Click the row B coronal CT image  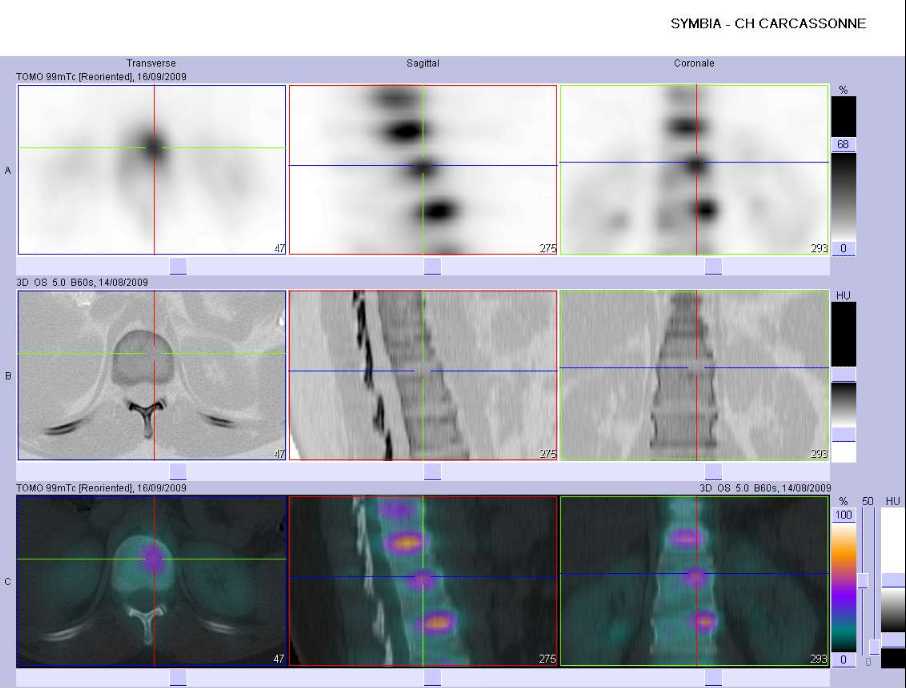click(x=695, y=375)
